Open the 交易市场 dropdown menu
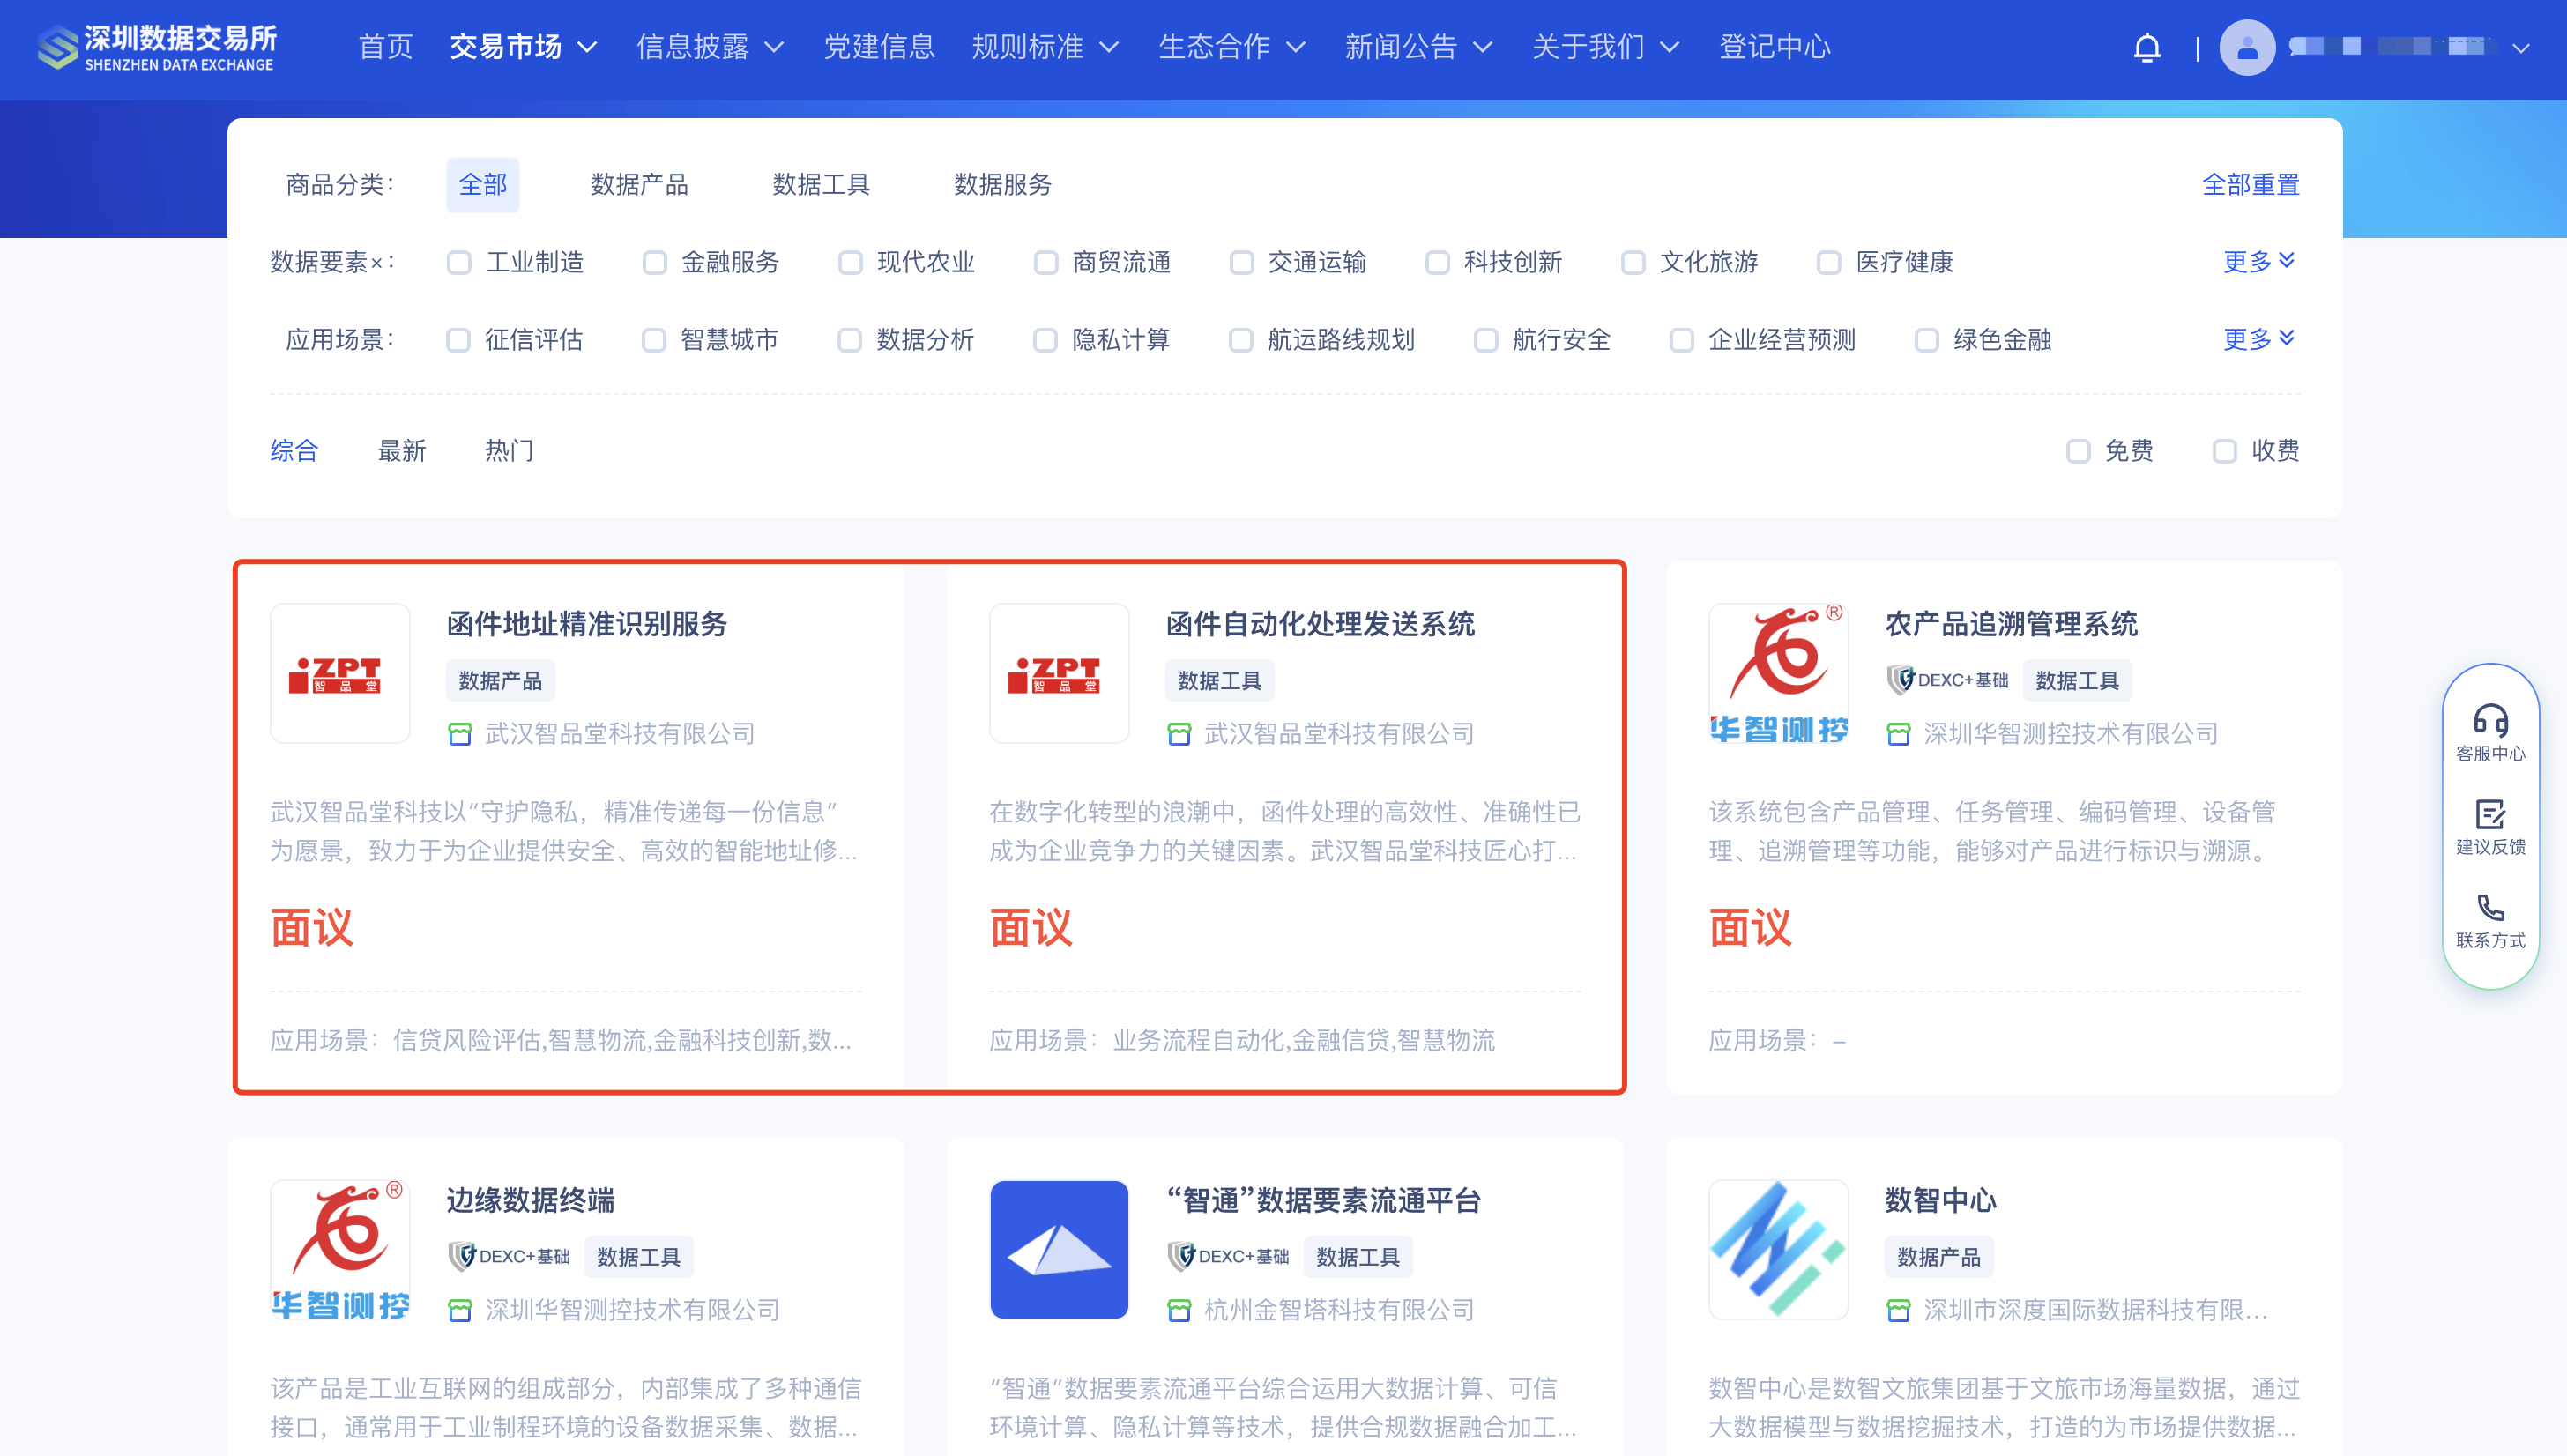The width and height of the screenshot is (2567, 1456). (x=523, y=47)
